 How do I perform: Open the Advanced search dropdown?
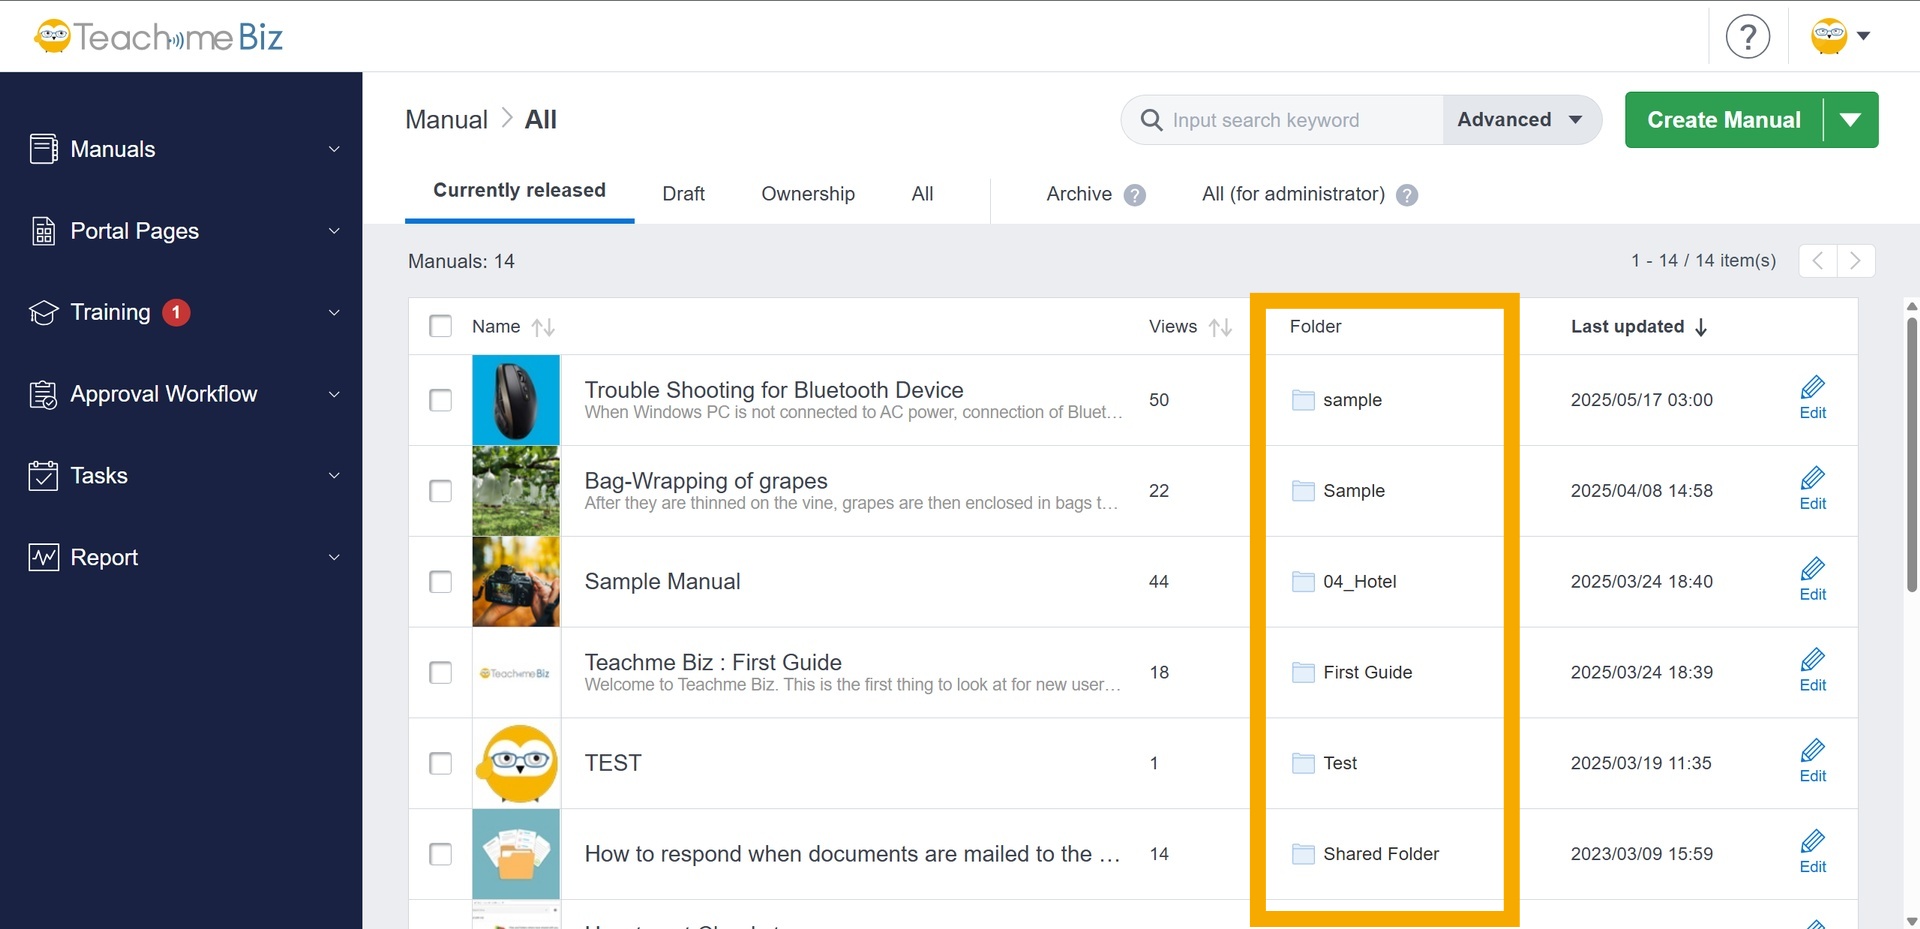point(1520,120)
